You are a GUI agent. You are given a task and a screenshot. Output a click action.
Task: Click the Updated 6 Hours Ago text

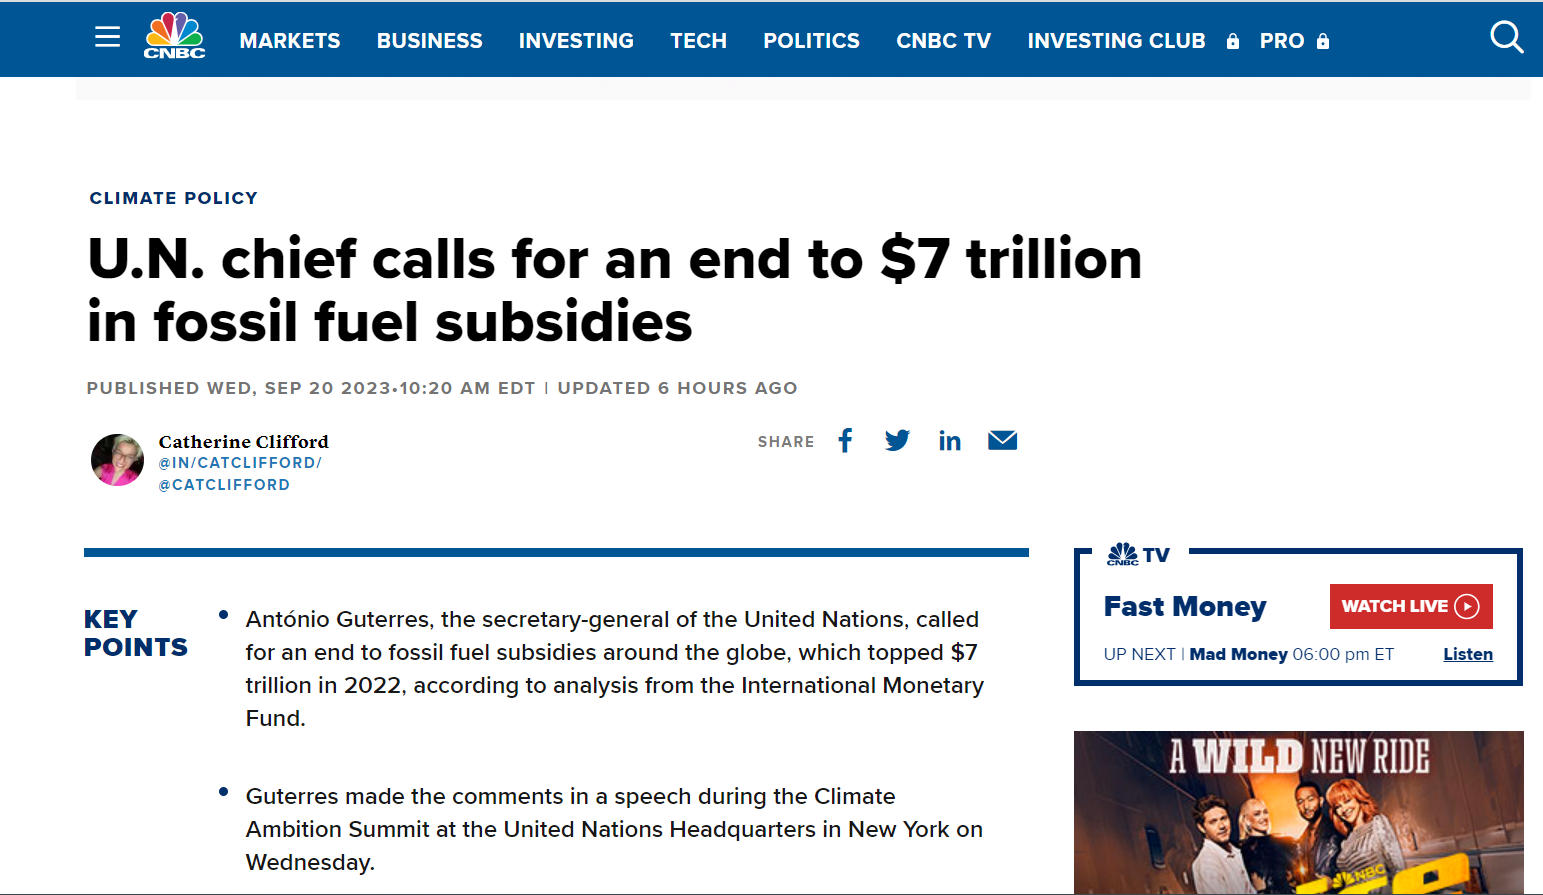point(677,388)
